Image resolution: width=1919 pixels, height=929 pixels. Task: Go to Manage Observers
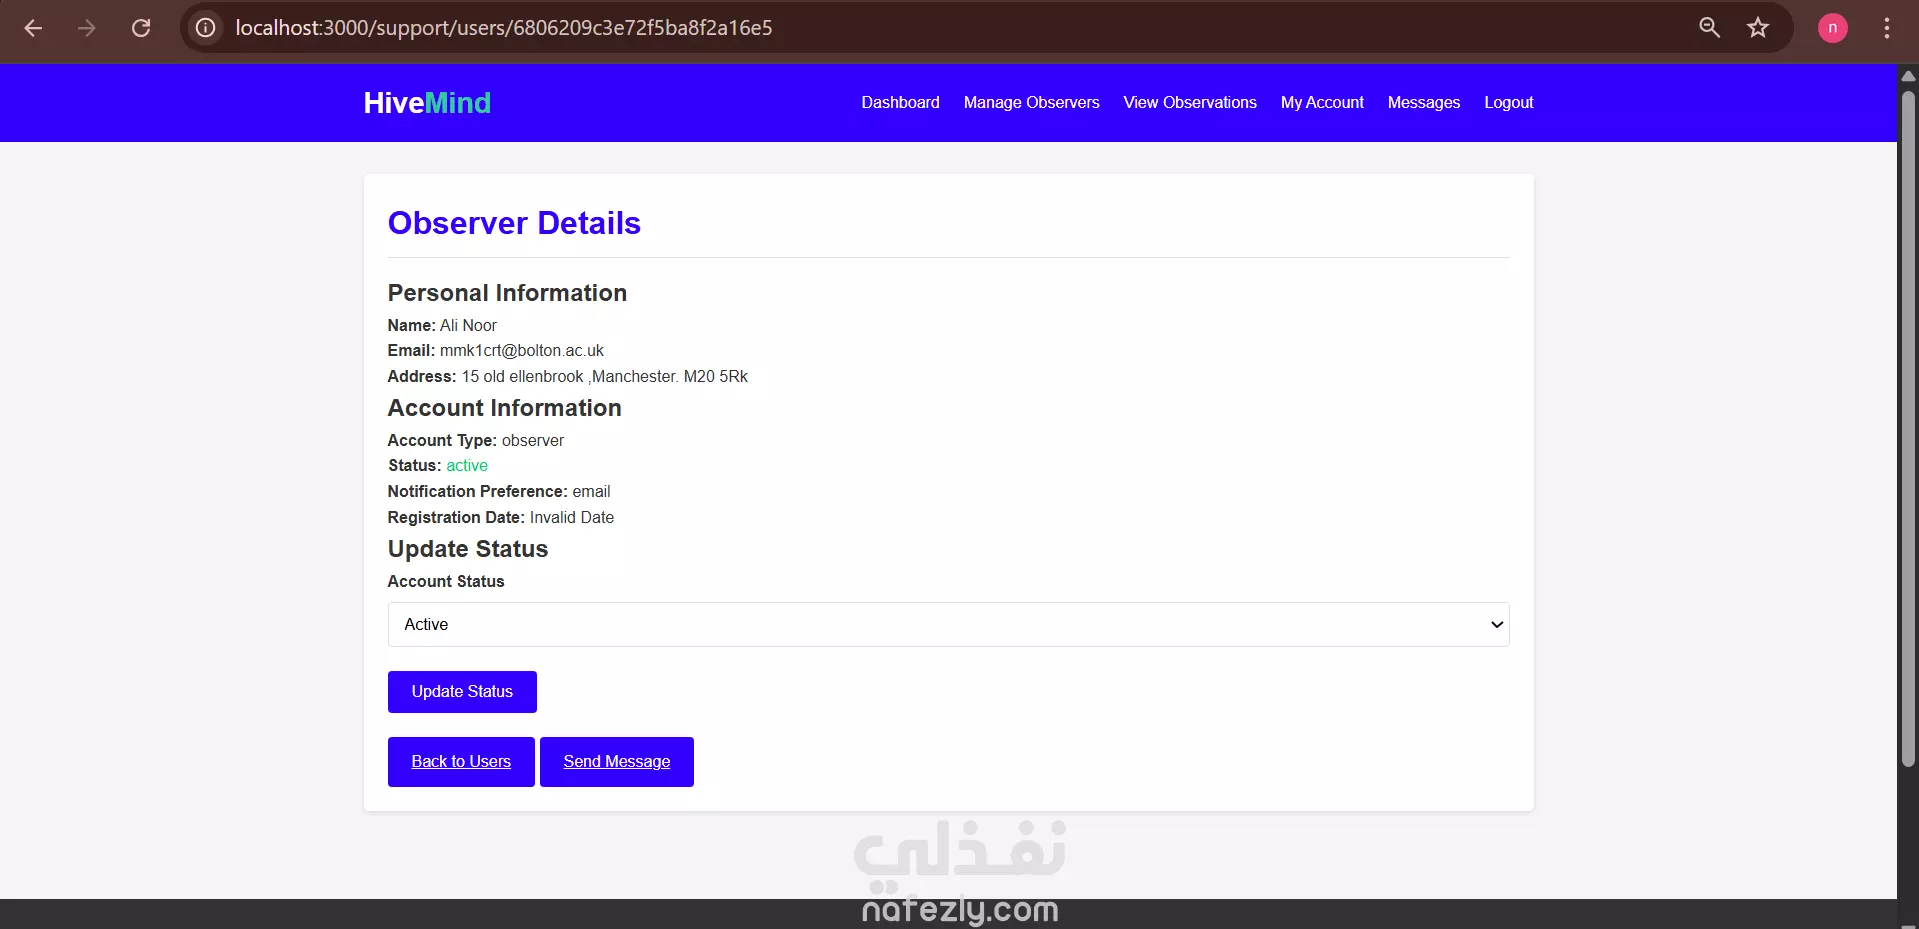[1031, 102]
